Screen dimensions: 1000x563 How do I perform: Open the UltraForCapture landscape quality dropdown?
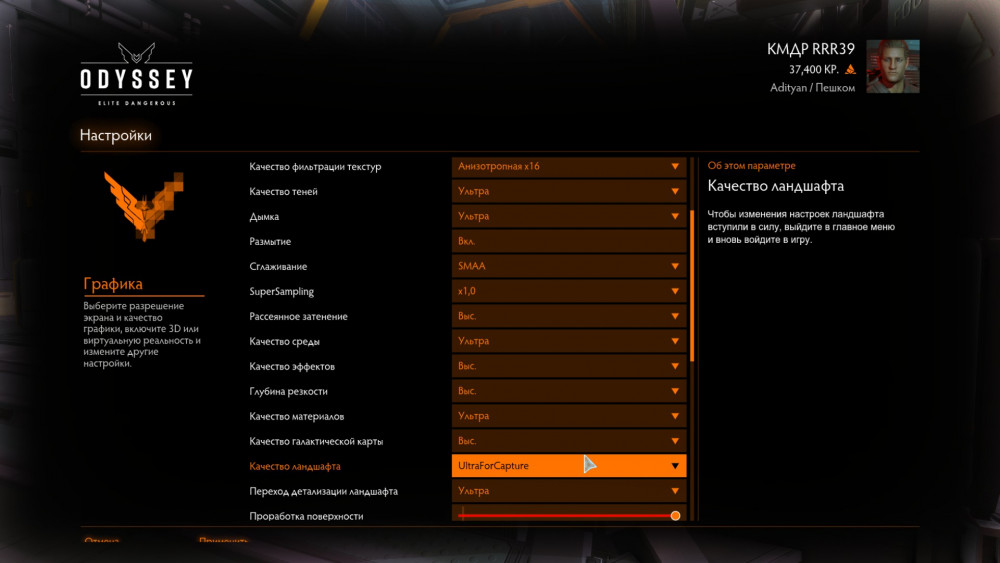[x=569, y=465]
